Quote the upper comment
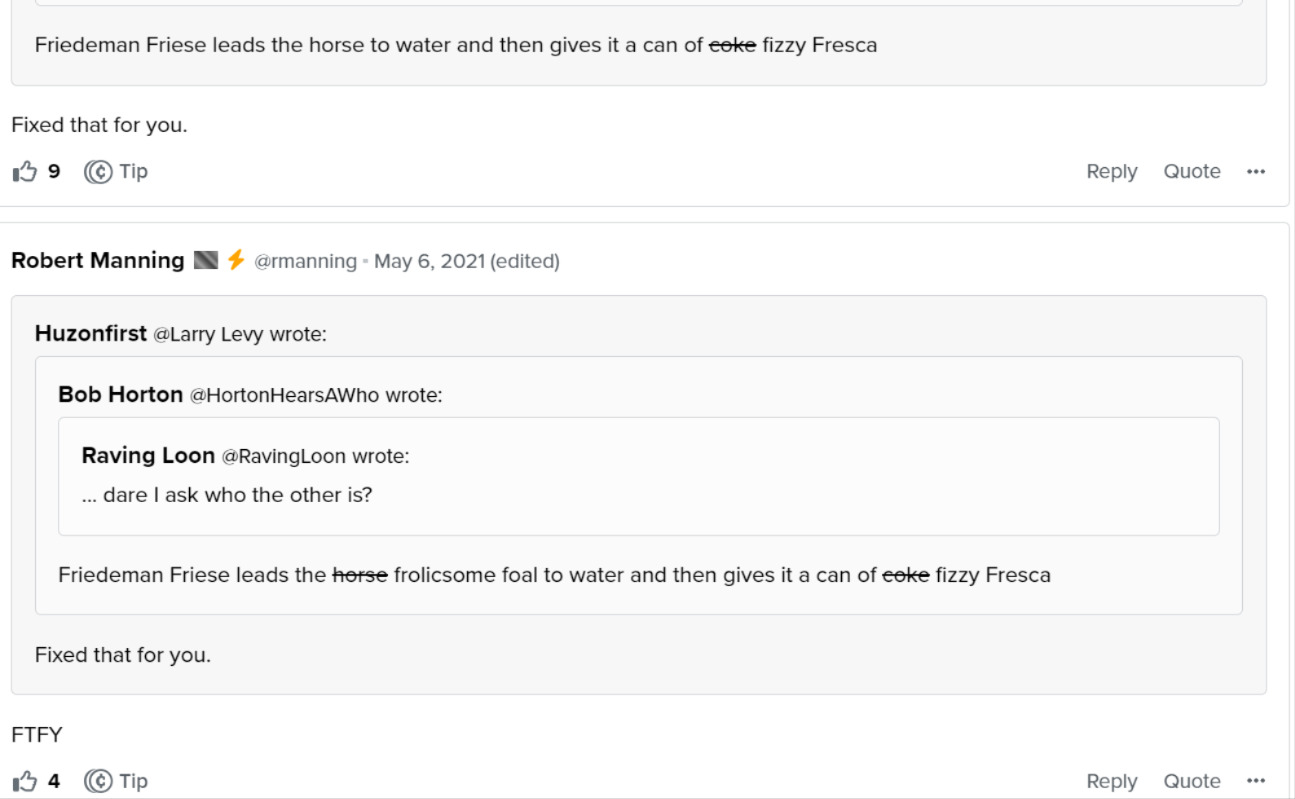Image resolution: width=1295 pixels, height=799 pixels. coord(1192,172)
